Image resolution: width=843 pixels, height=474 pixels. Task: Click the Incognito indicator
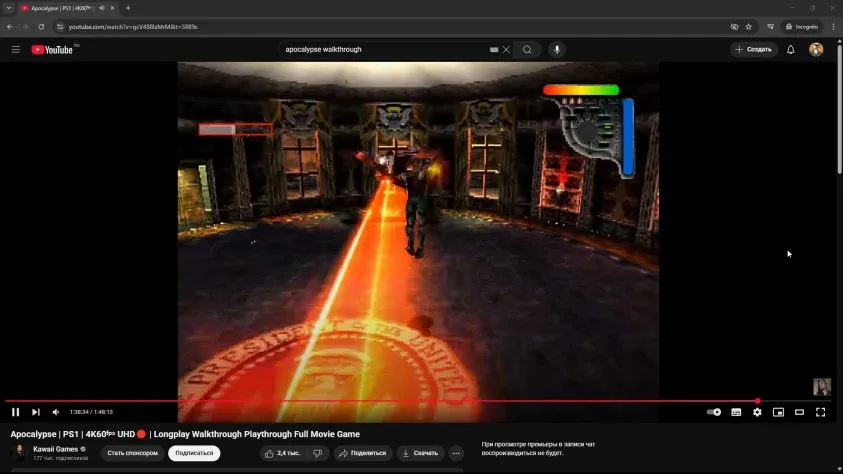[x=802, y=26]
